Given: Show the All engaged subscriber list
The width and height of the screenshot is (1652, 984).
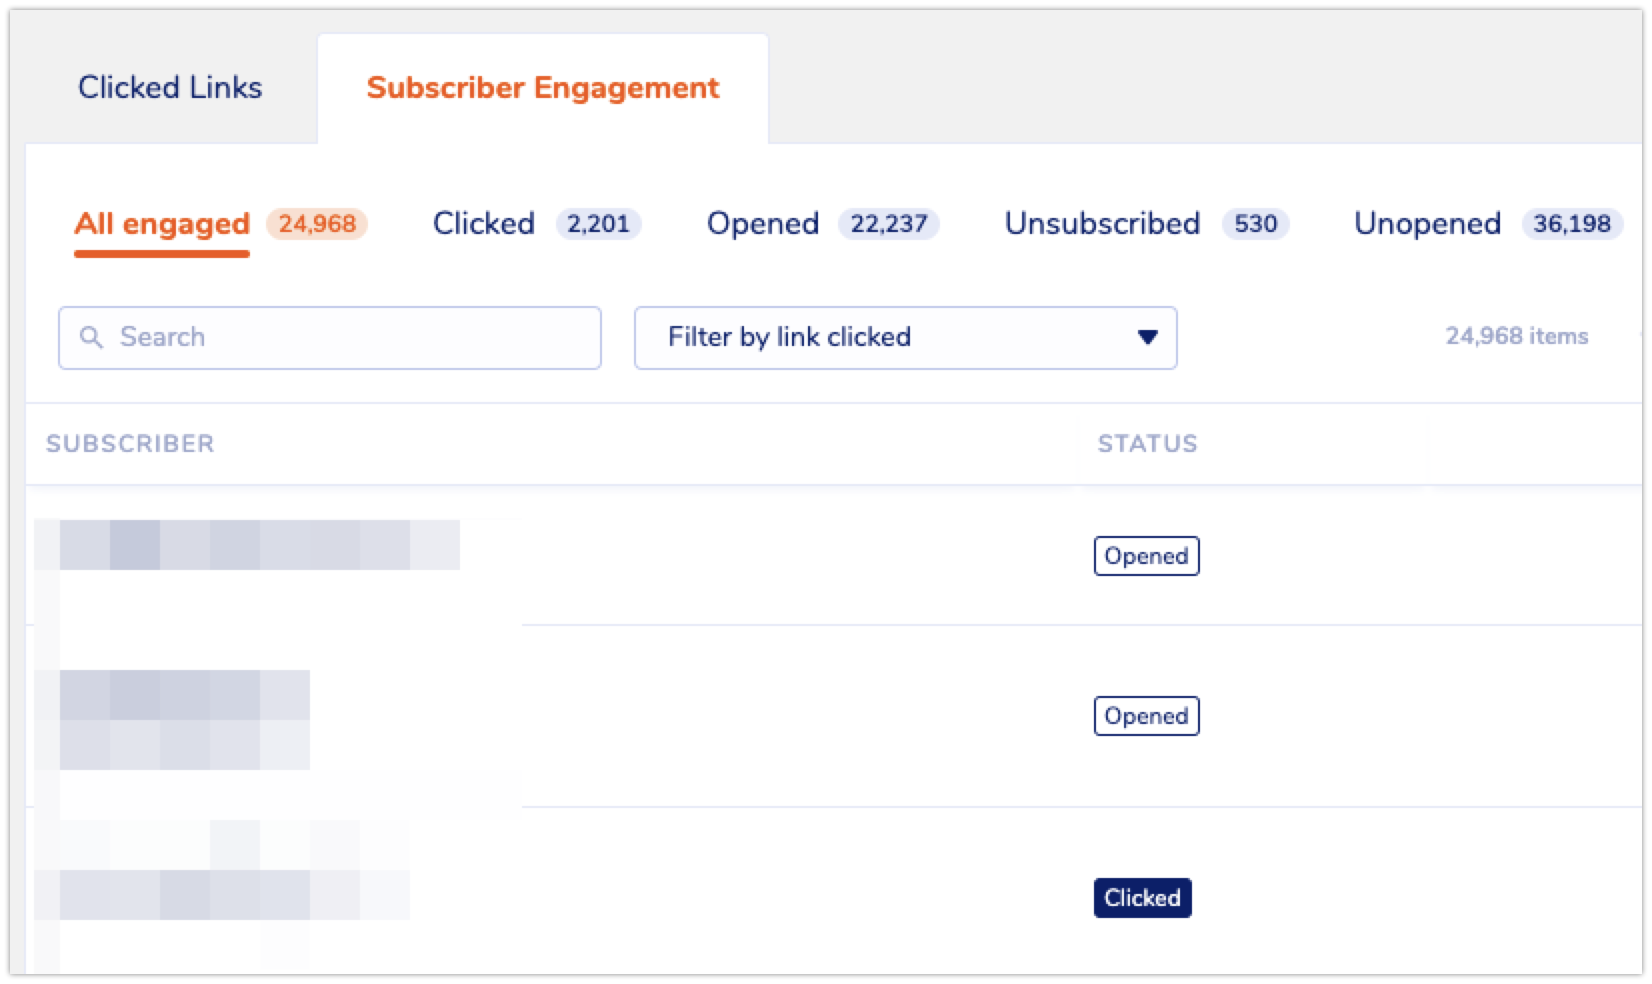Looking at the screenshot, I should click(x=162, y=223).
